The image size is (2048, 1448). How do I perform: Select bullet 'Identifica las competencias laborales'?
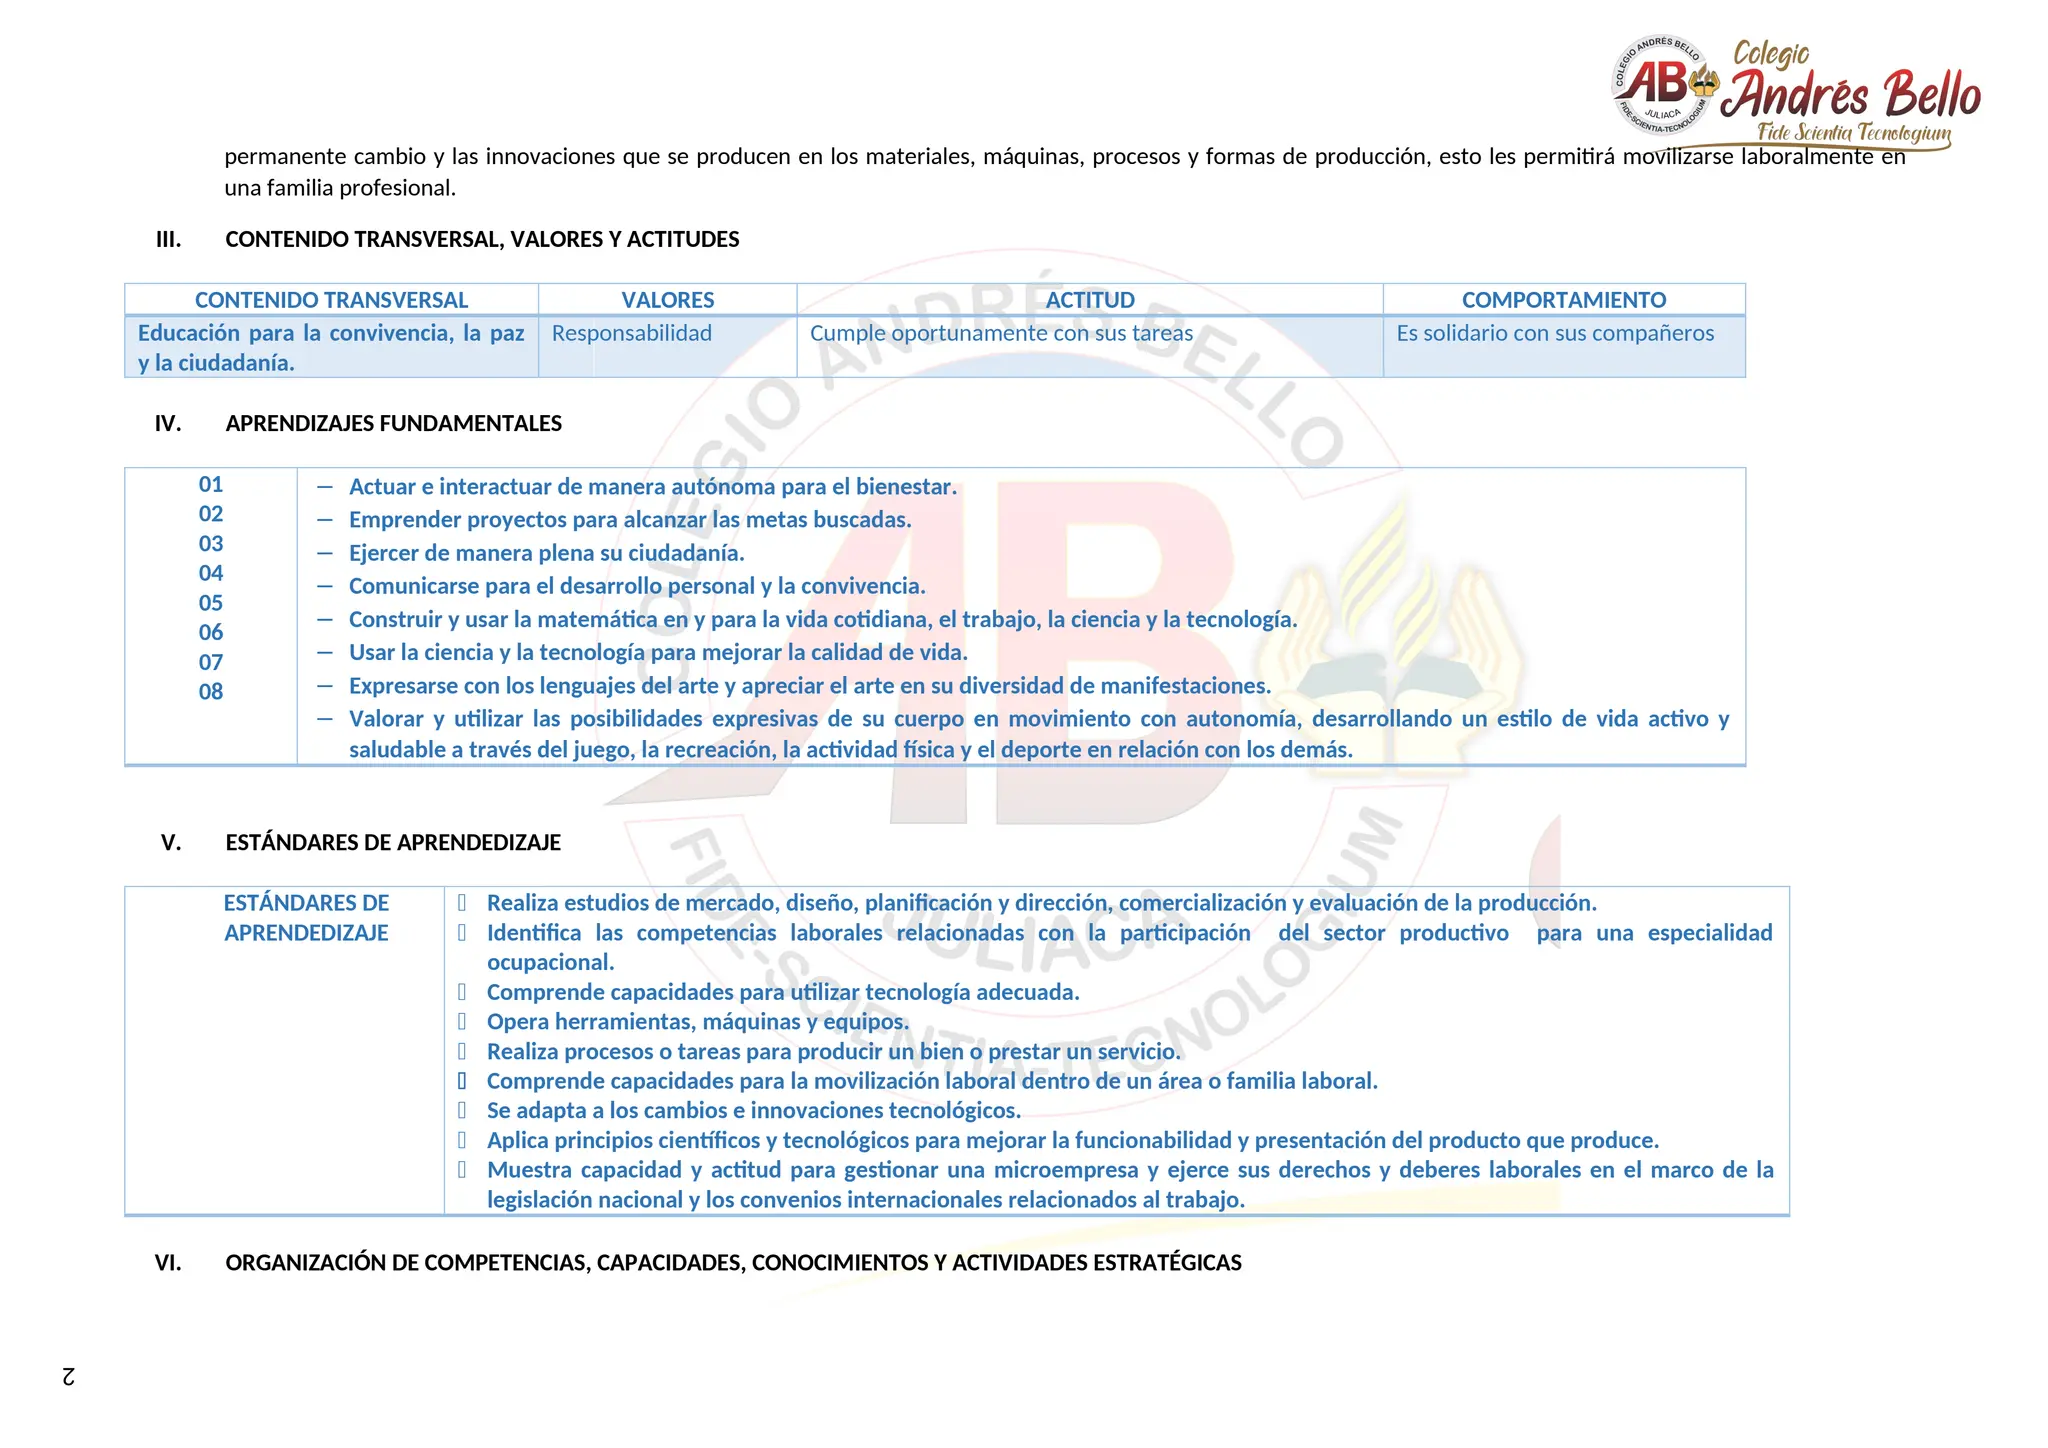(1129, 947)
